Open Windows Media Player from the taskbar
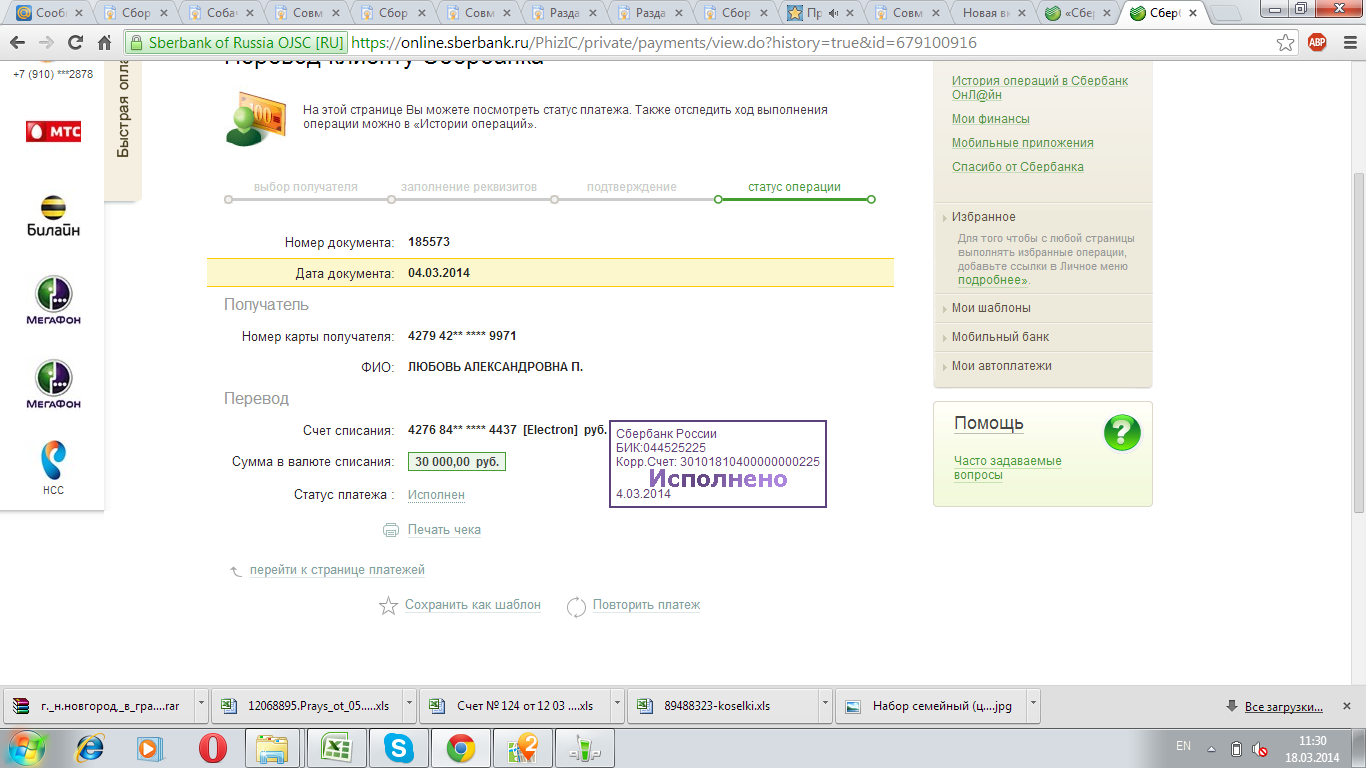The height and width of the screenshot is (768, 1366). [x=148, y=747]
